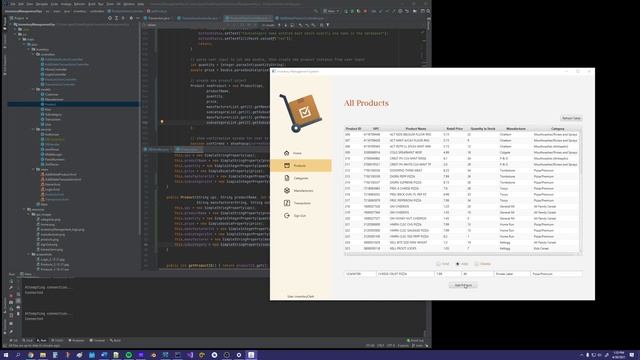Screen dimensions: 640x360
Task: Click the Project panel settings gear icon
Action: tap(131, 18)
